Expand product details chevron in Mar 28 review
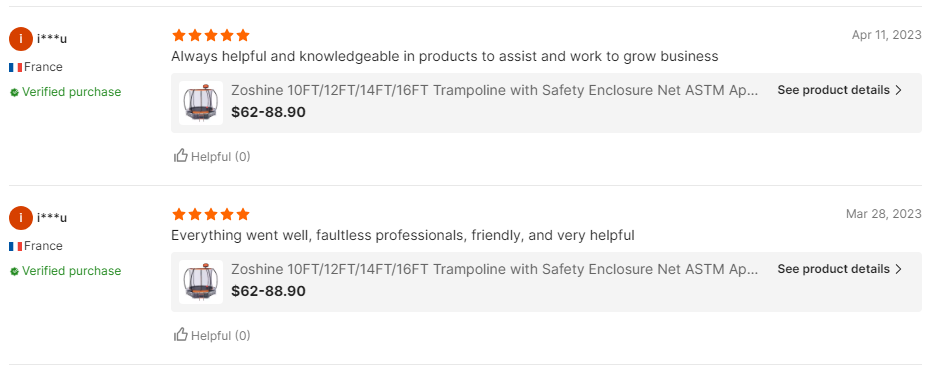Image resolution: width=944 pixels, height=370 pixels. (899, 269)
